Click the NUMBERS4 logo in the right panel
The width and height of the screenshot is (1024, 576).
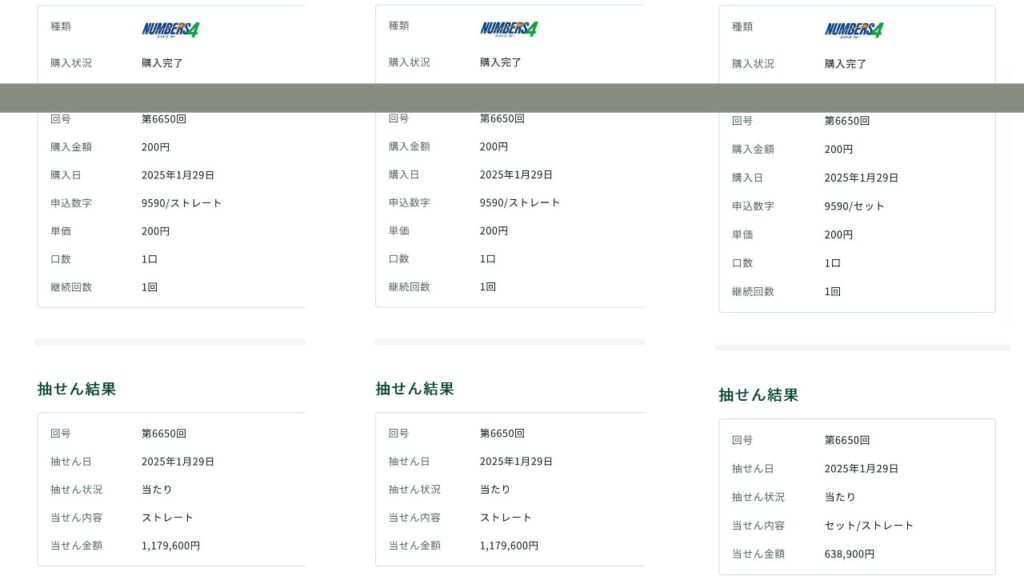[854, 30]
